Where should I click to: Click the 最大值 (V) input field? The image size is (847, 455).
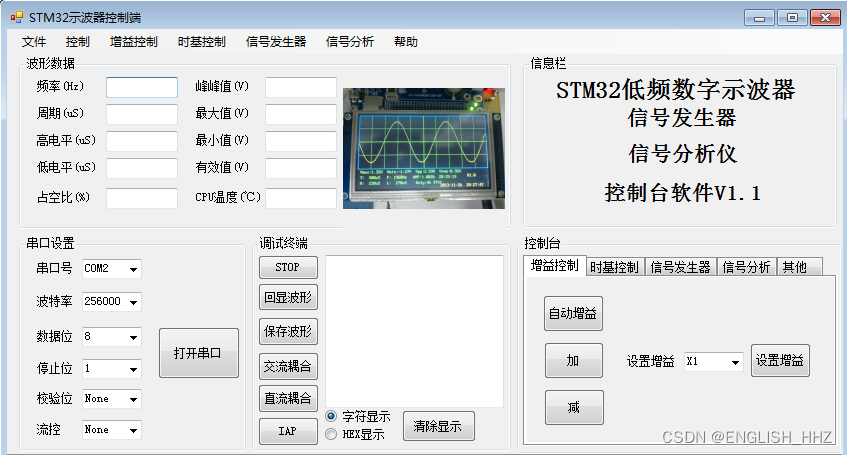pos(301,114)
